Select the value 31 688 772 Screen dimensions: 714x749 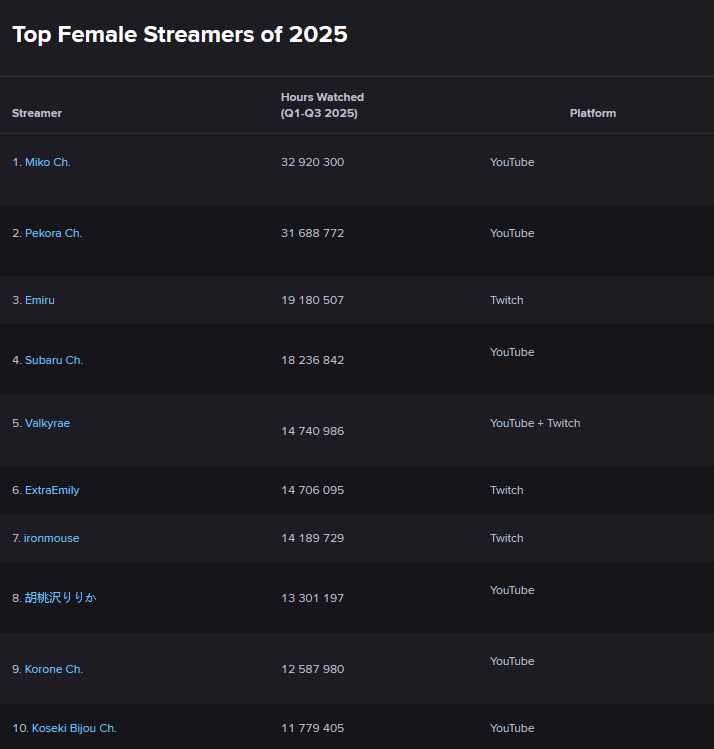click(312, 233)
